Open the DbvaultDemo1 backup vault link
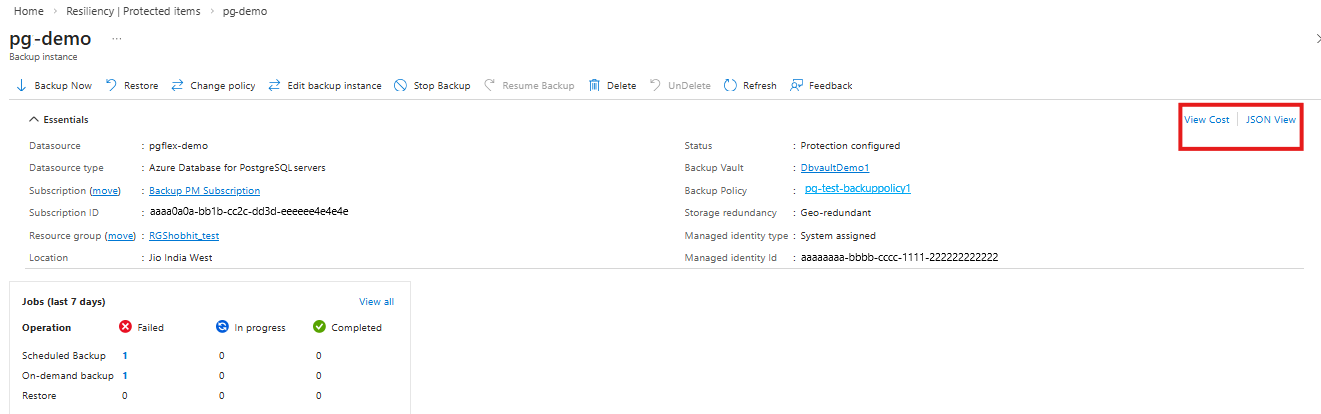This screenshot has height=414, width=1321. pos(835,168)
